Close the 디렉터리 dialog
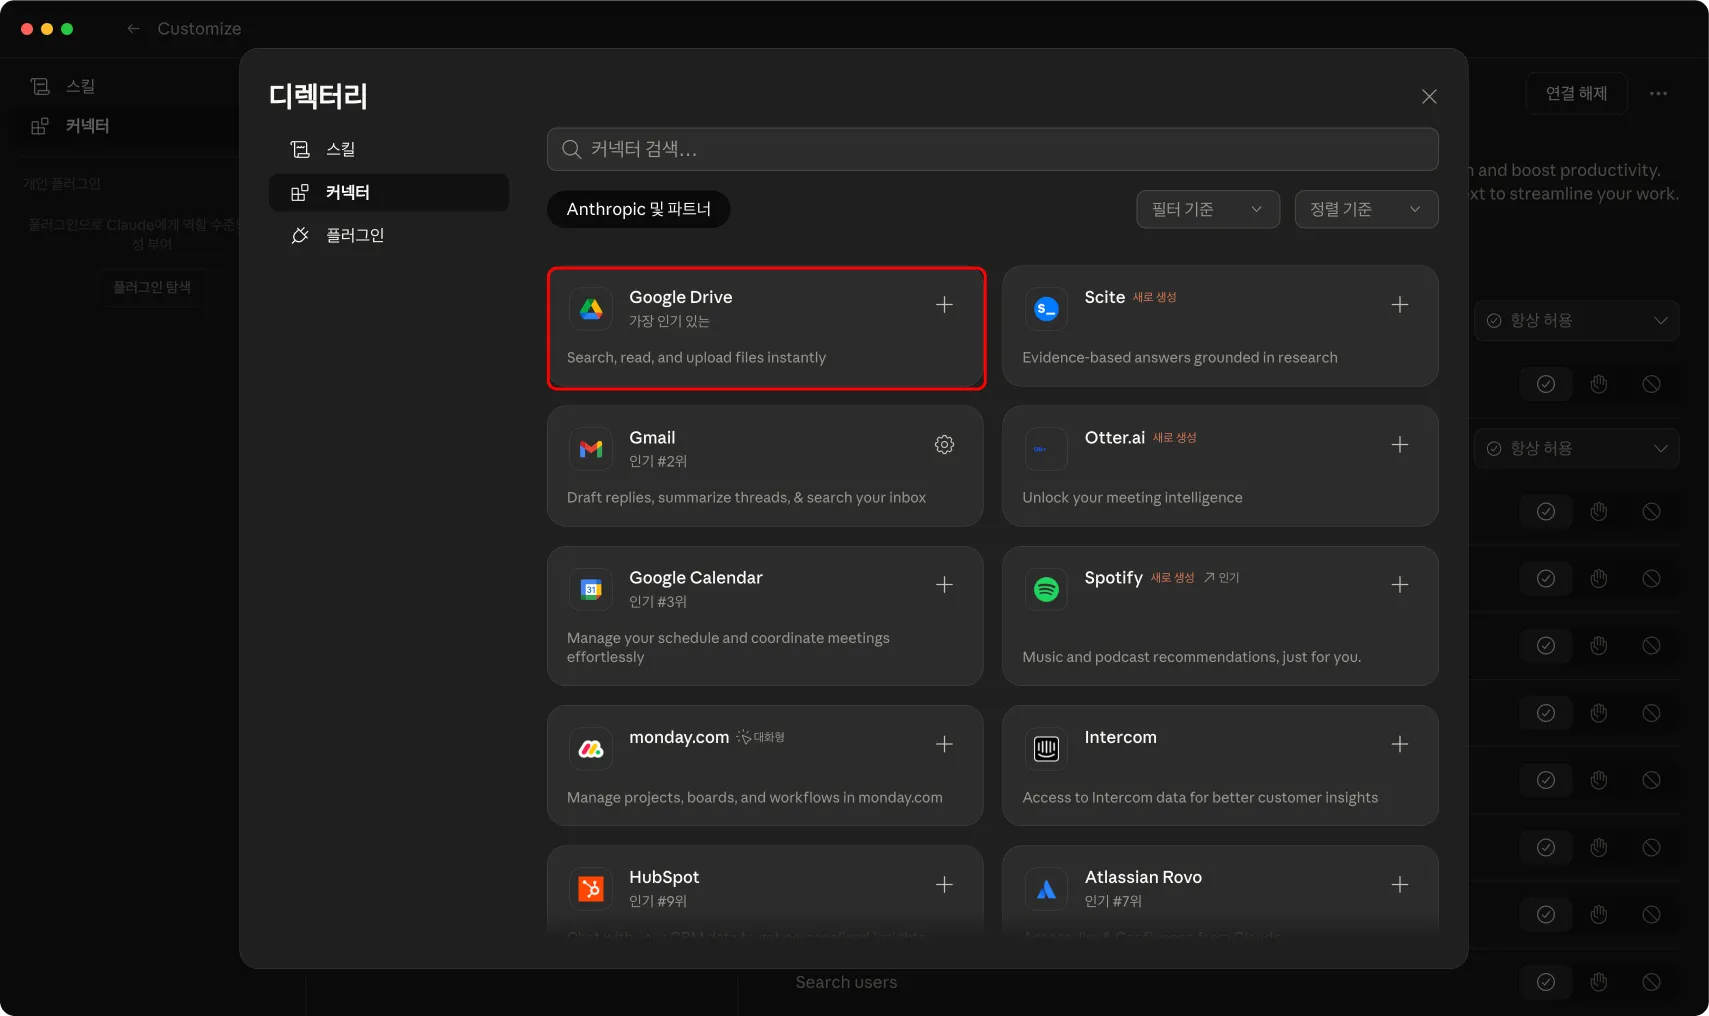Screen dimensions: 1709x1016 1429,96
